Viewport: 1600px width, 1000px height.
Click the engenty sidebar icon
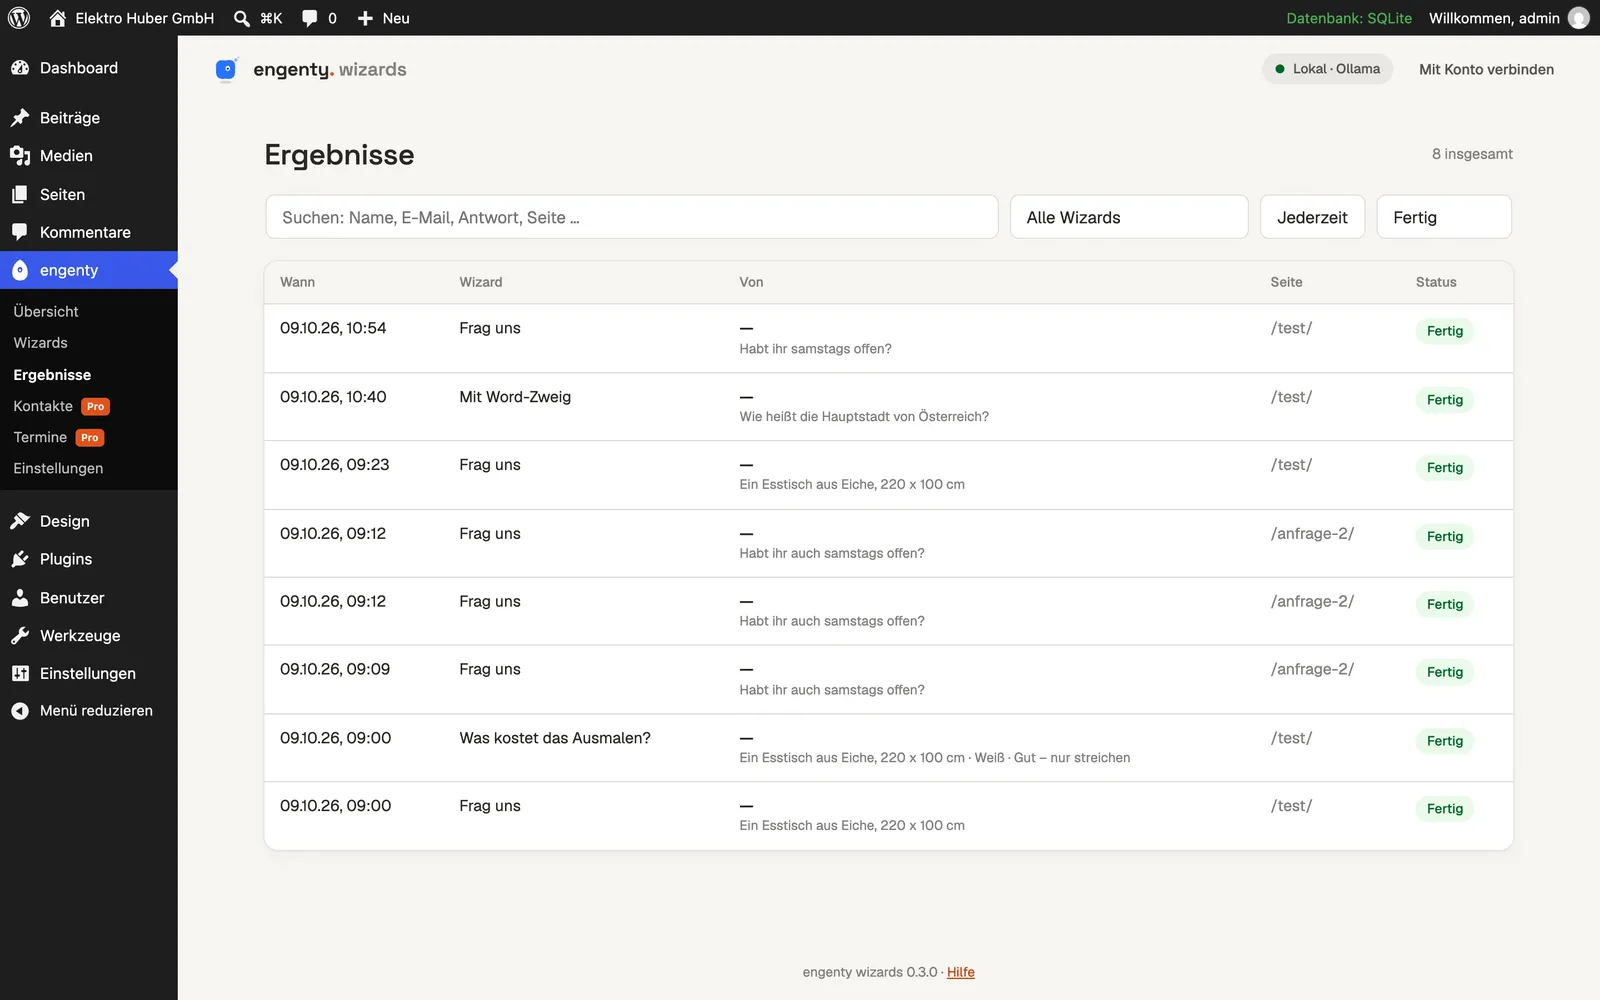click(x=20, y=270)
